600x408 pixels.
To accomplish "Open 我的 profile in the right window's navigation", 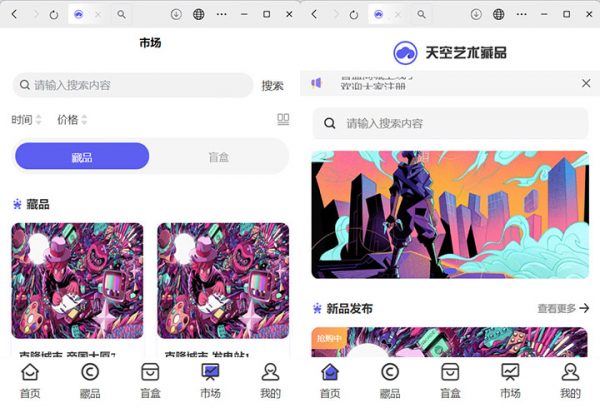I will tap(570, 379).
